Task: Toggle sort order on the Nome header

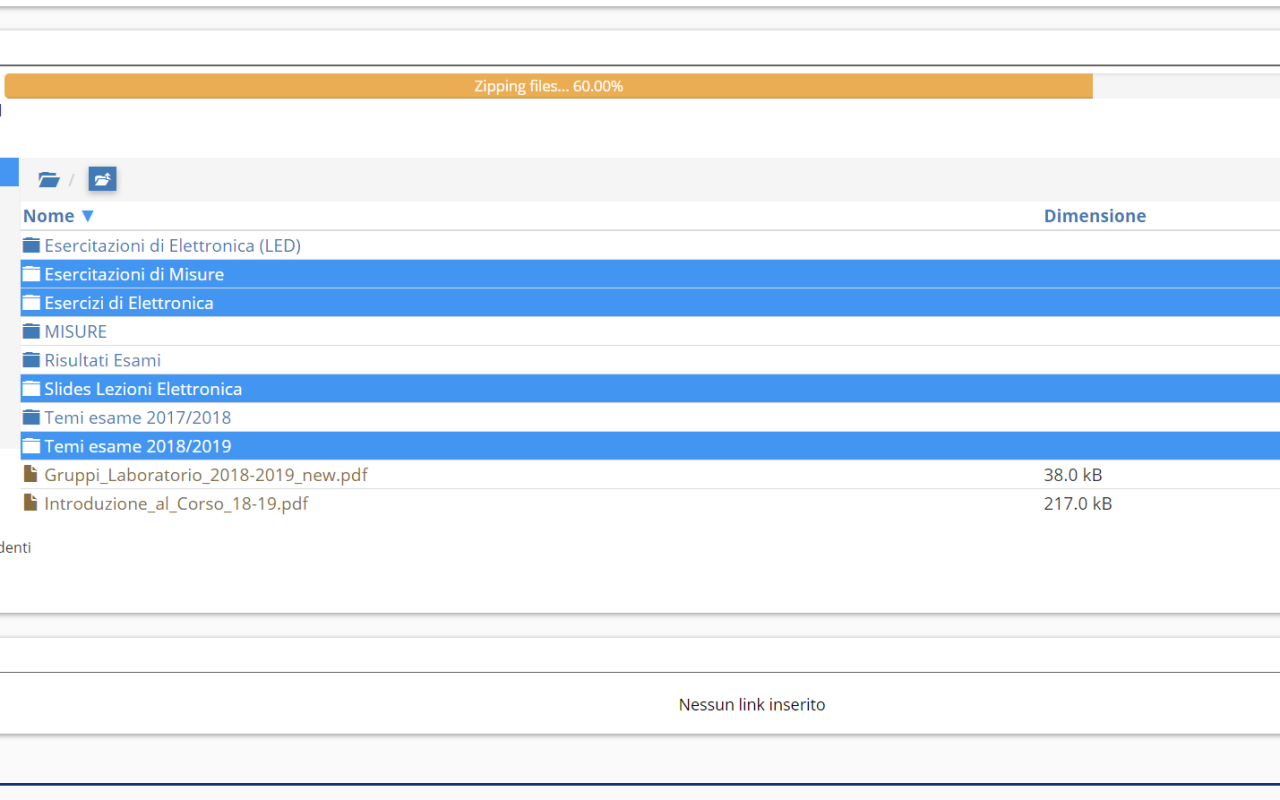Action: coord(50,215)
